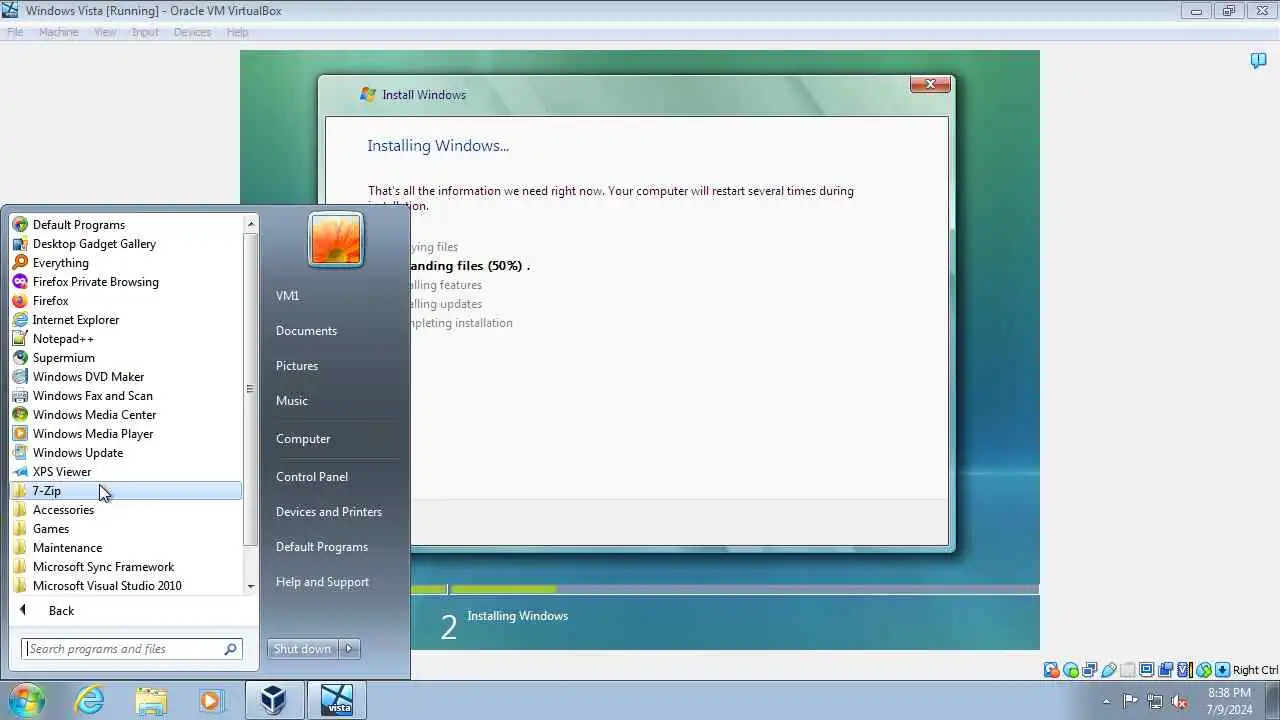Click the programs list scroll up arrow

click(251, 224)
